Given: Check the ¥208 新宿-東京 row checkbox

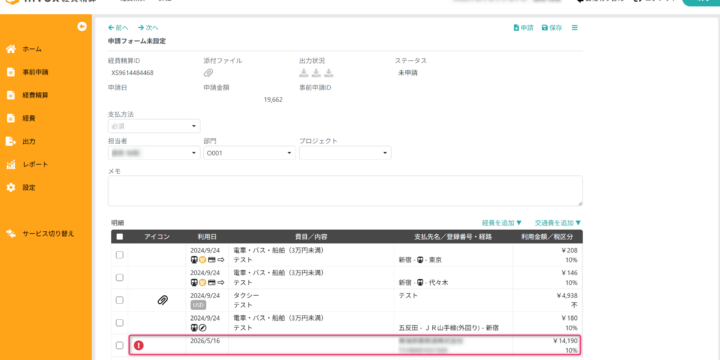Looking at the screenshot, I should (119, 255).
